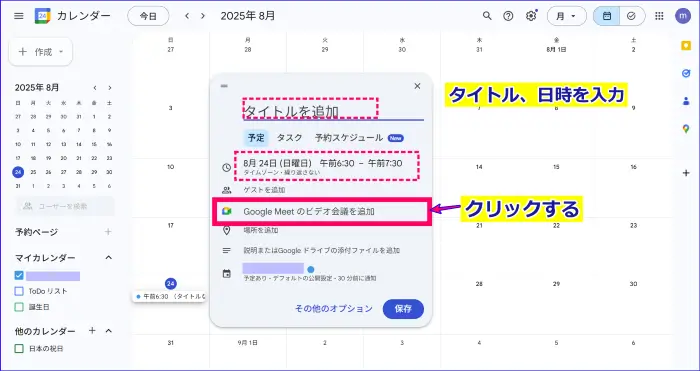Click the Google Meet camera icon
700x371 pixels.
point(227,212)
